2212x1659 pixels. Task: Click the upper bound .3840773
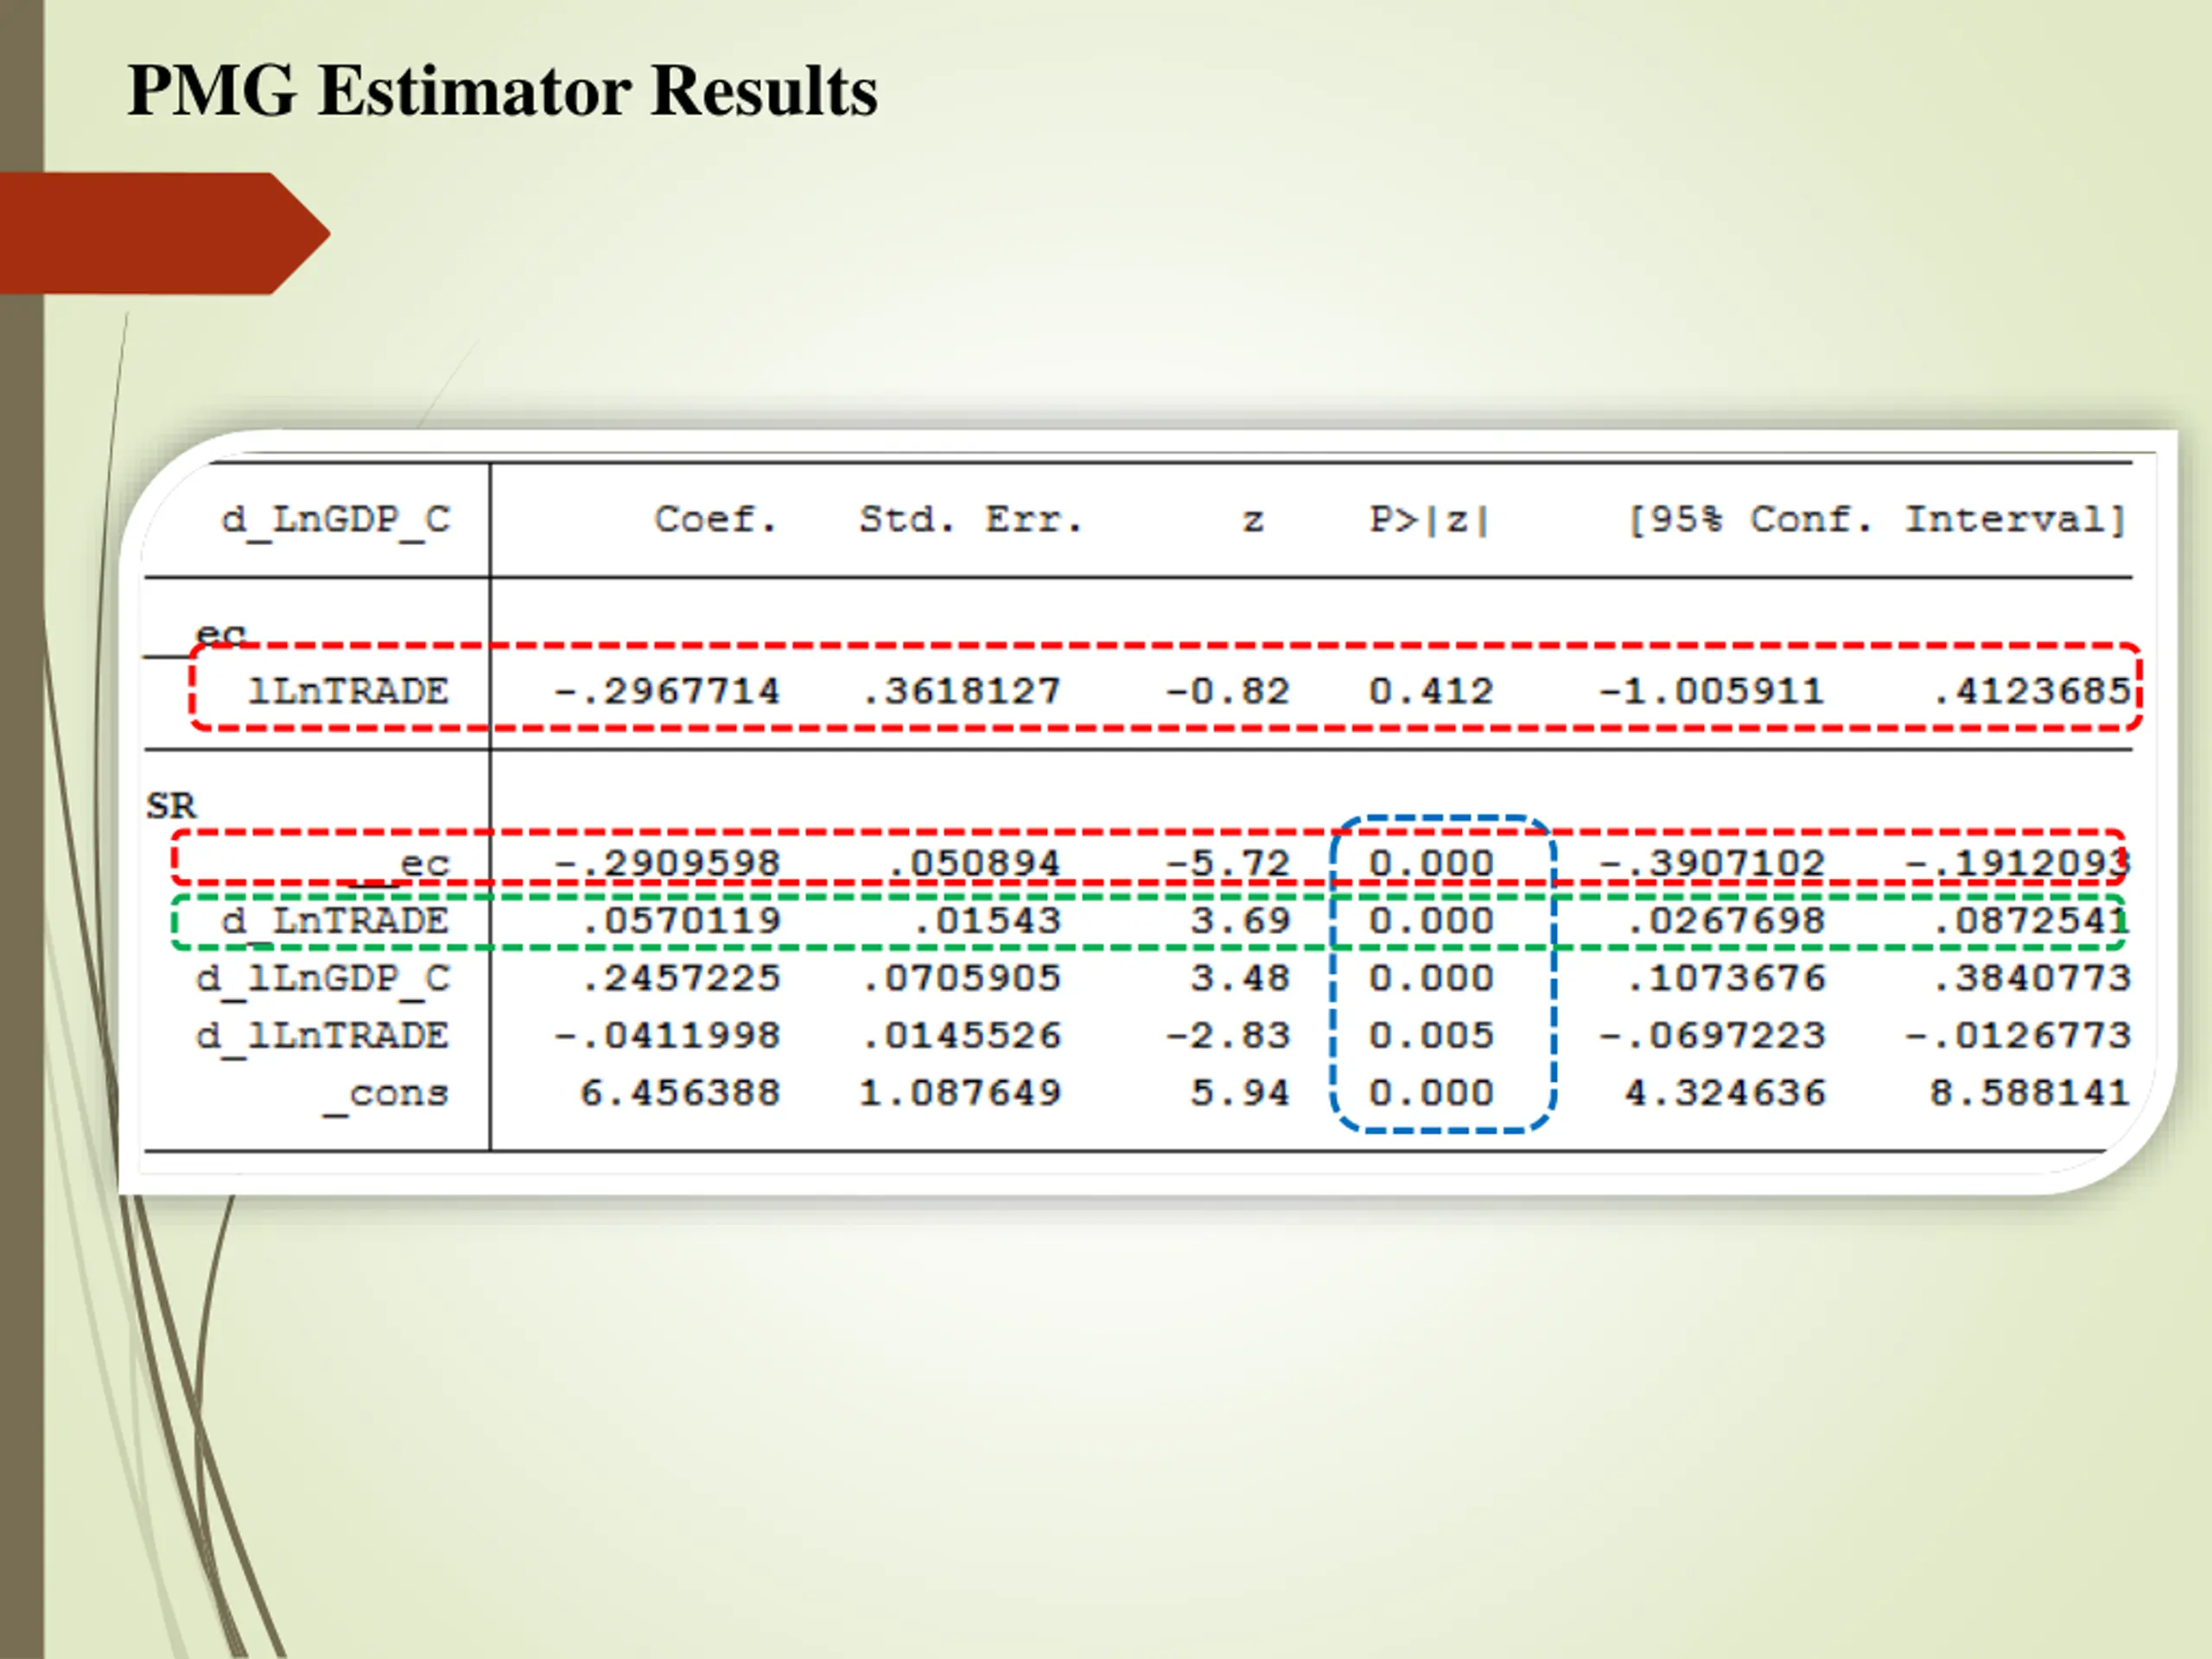(x=2031, y=978)
